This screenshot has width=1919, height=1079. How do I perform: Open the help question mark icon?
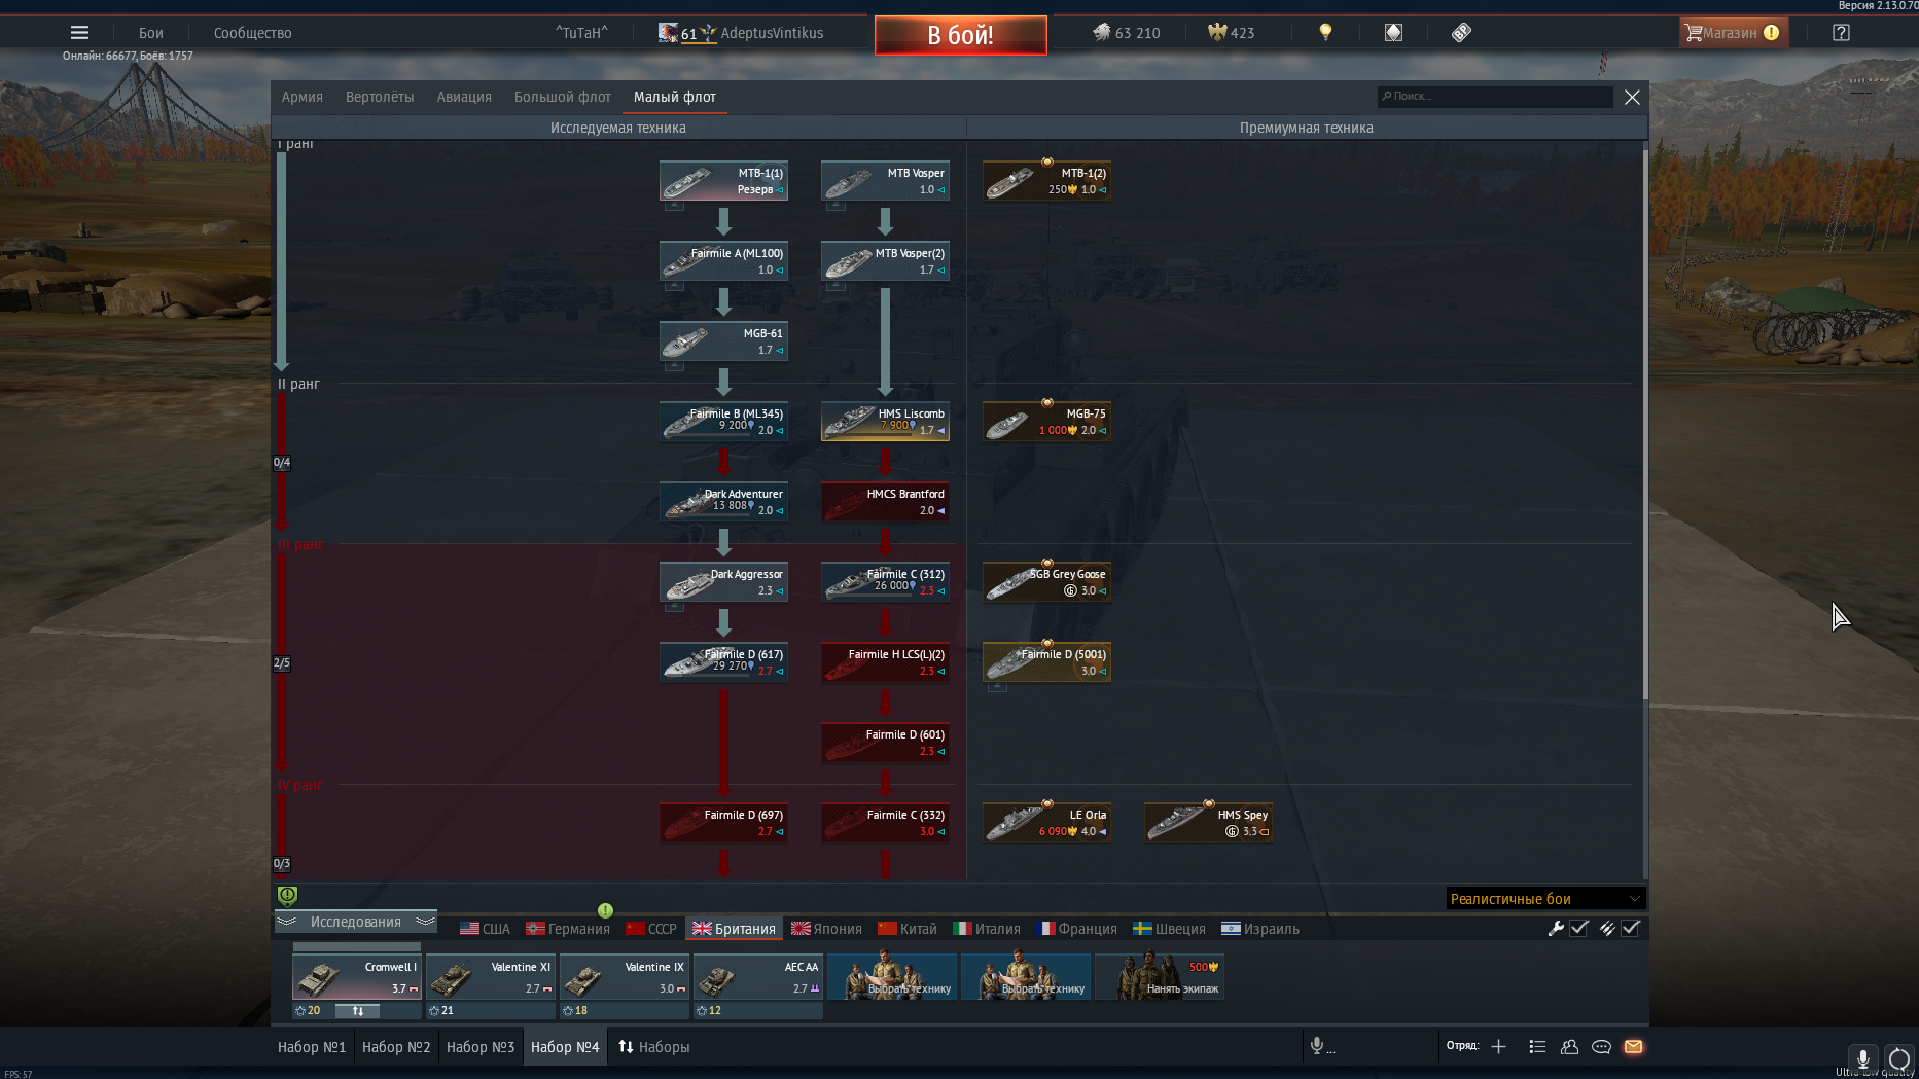point(1841,33)
